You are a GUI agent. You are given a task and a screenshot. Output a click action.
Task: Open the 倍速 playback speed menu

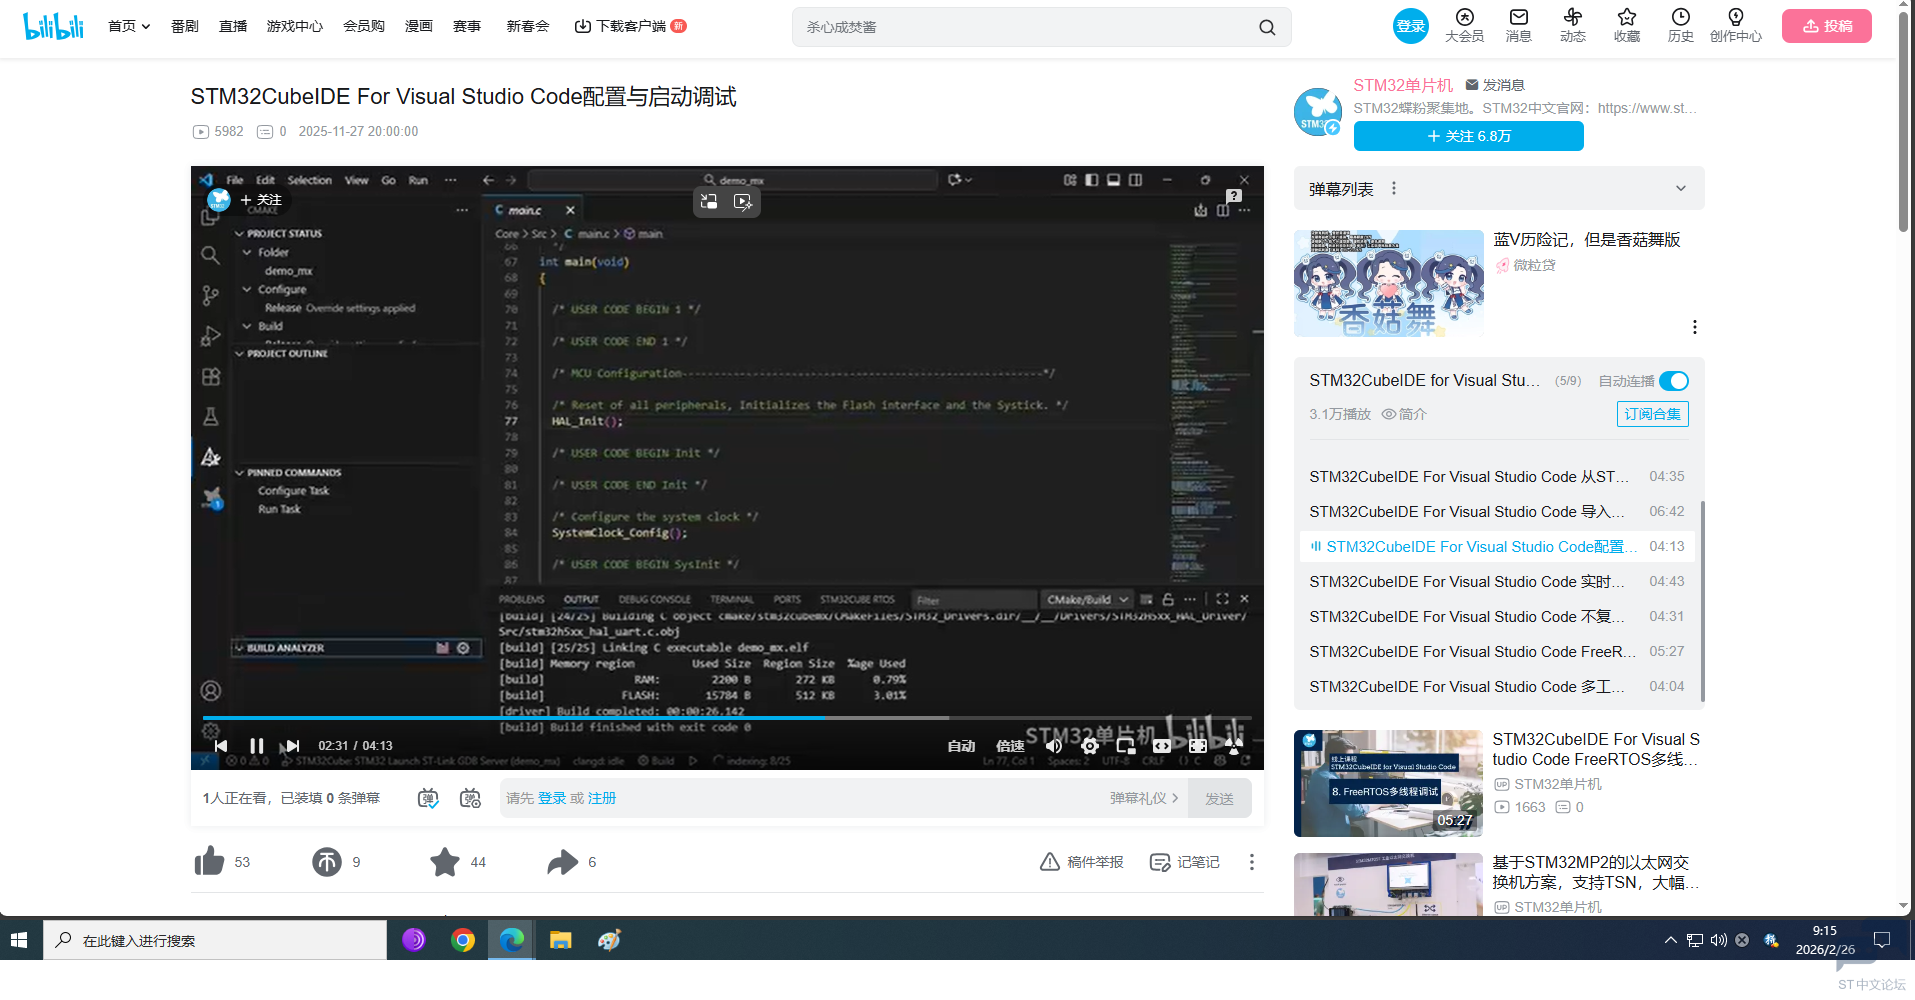pos(1010,746)
